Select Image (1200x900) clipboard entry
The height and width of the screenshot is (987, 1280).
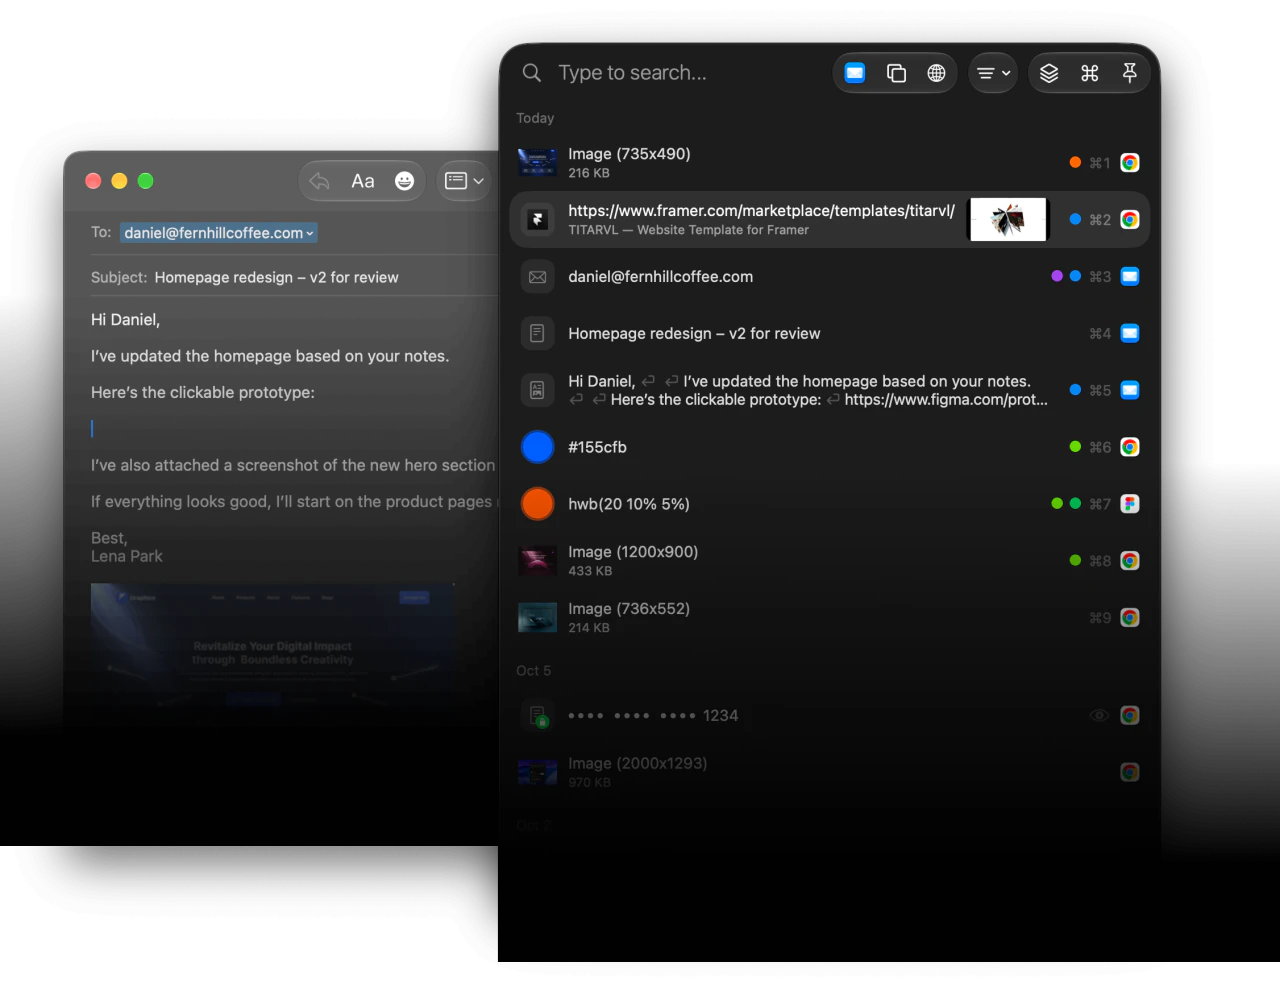[830, 561]
